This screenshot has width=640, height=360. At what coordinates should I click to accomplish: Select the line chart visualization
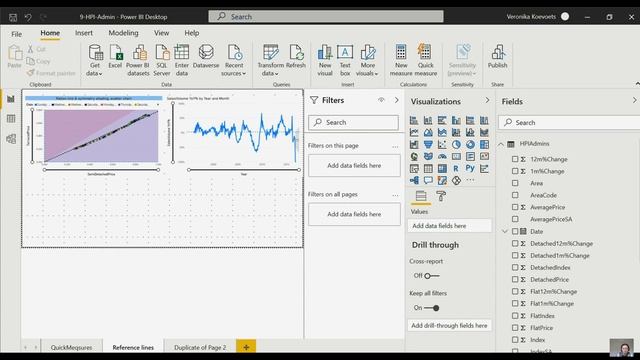pyautogui.click(x=414, y=132)
